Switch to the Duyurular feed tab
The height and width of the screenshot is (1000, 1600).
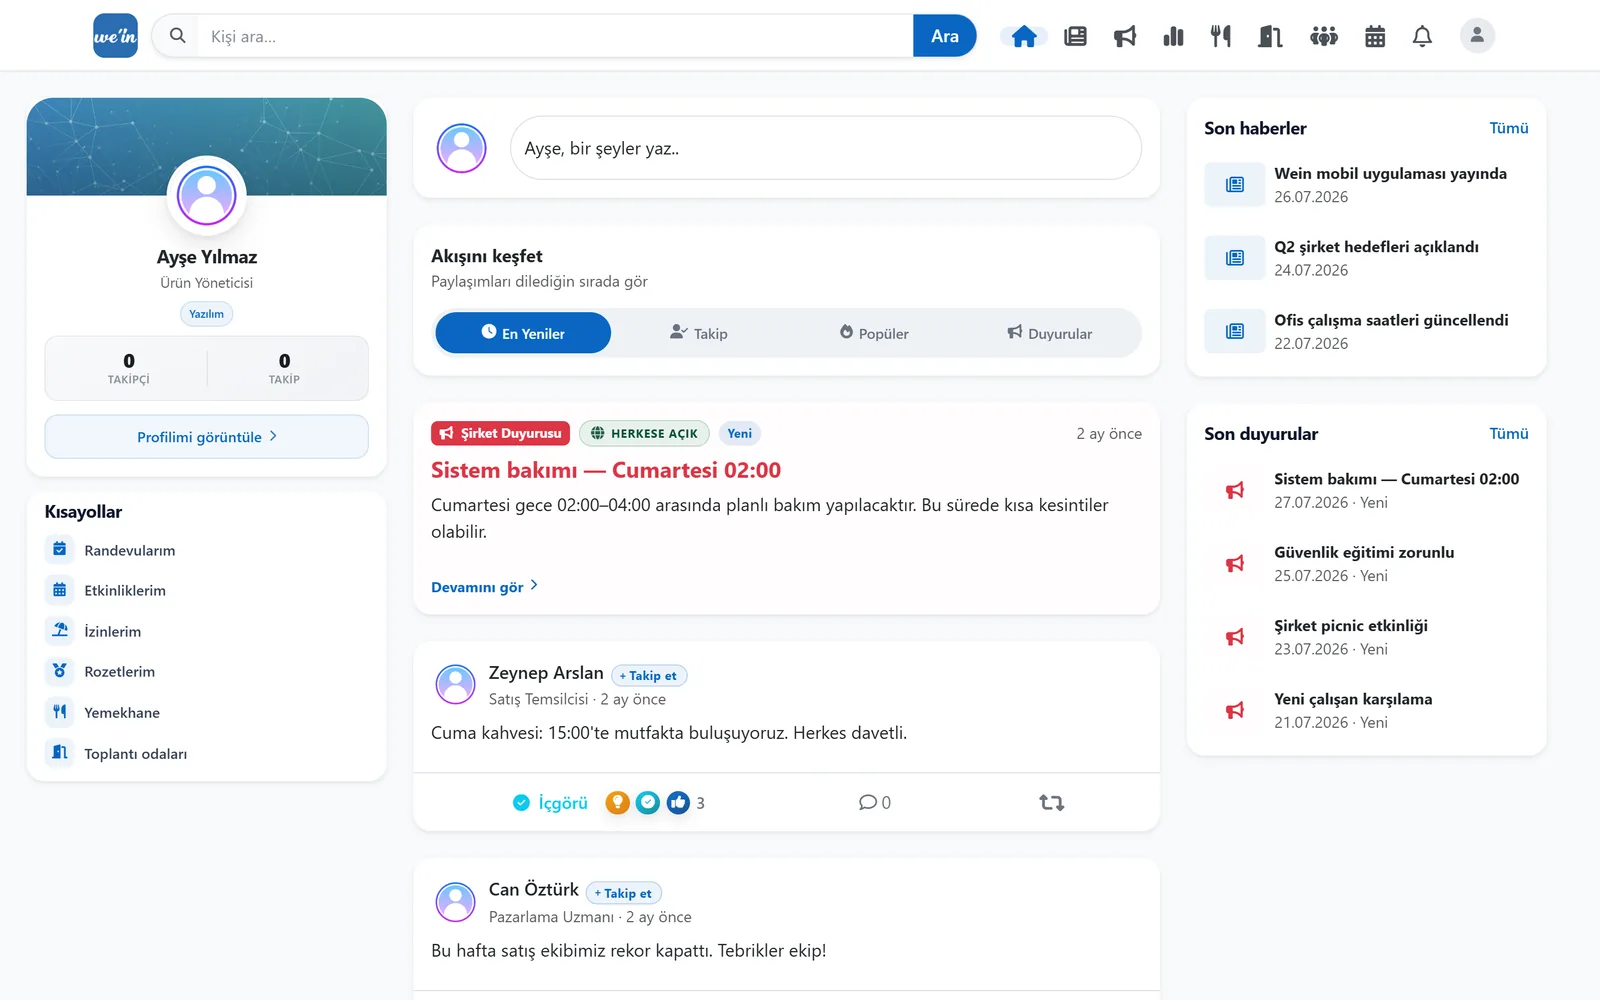[1050, 333]
